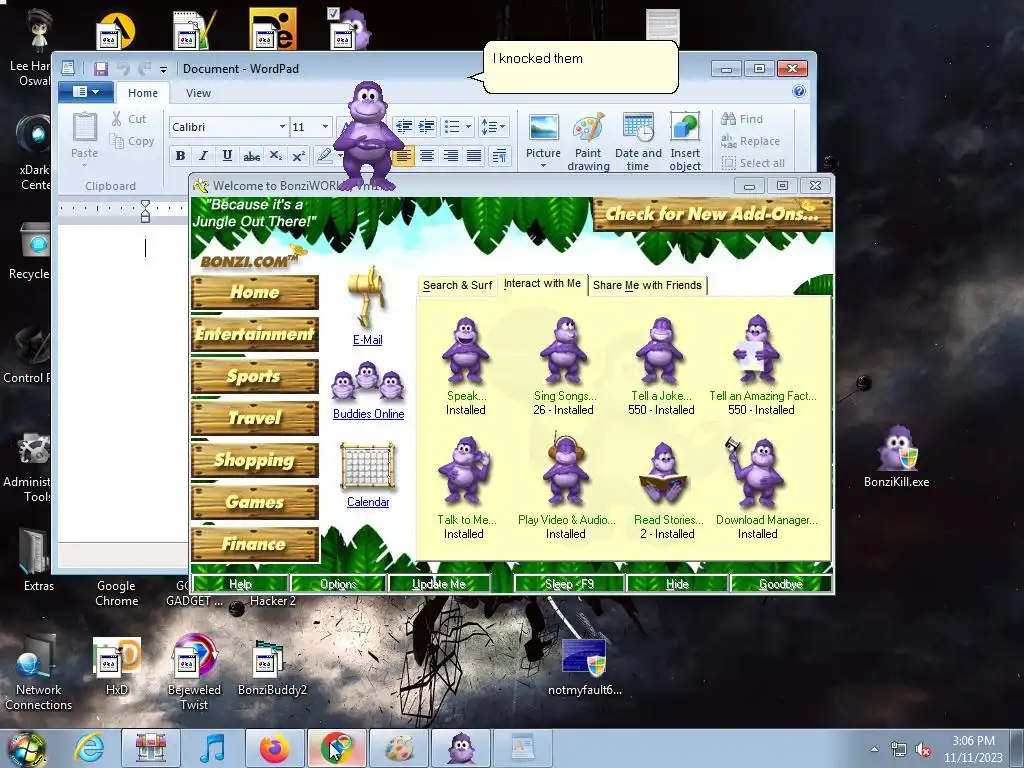Open the WordPad application menu button
1024x768 pixels.
coord(86,91)
